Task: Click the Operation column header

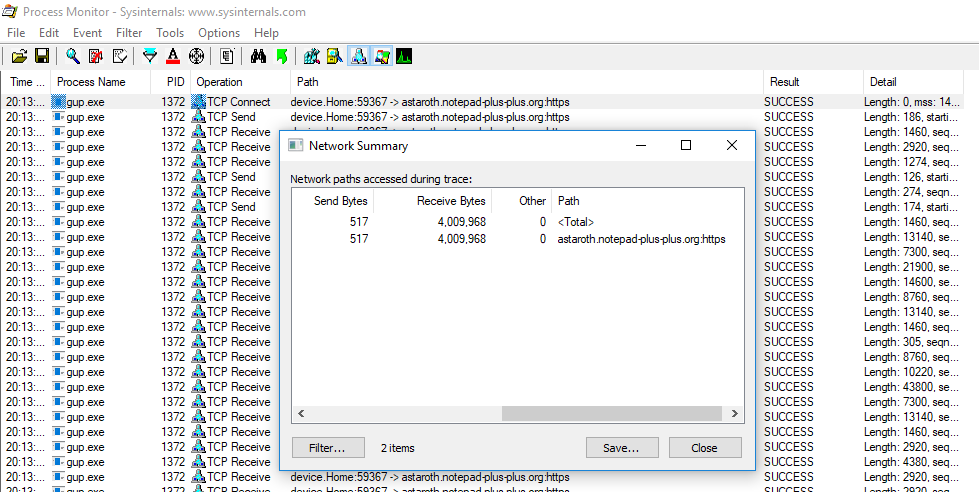Action: pyautogui.click(x=240, y=82)
